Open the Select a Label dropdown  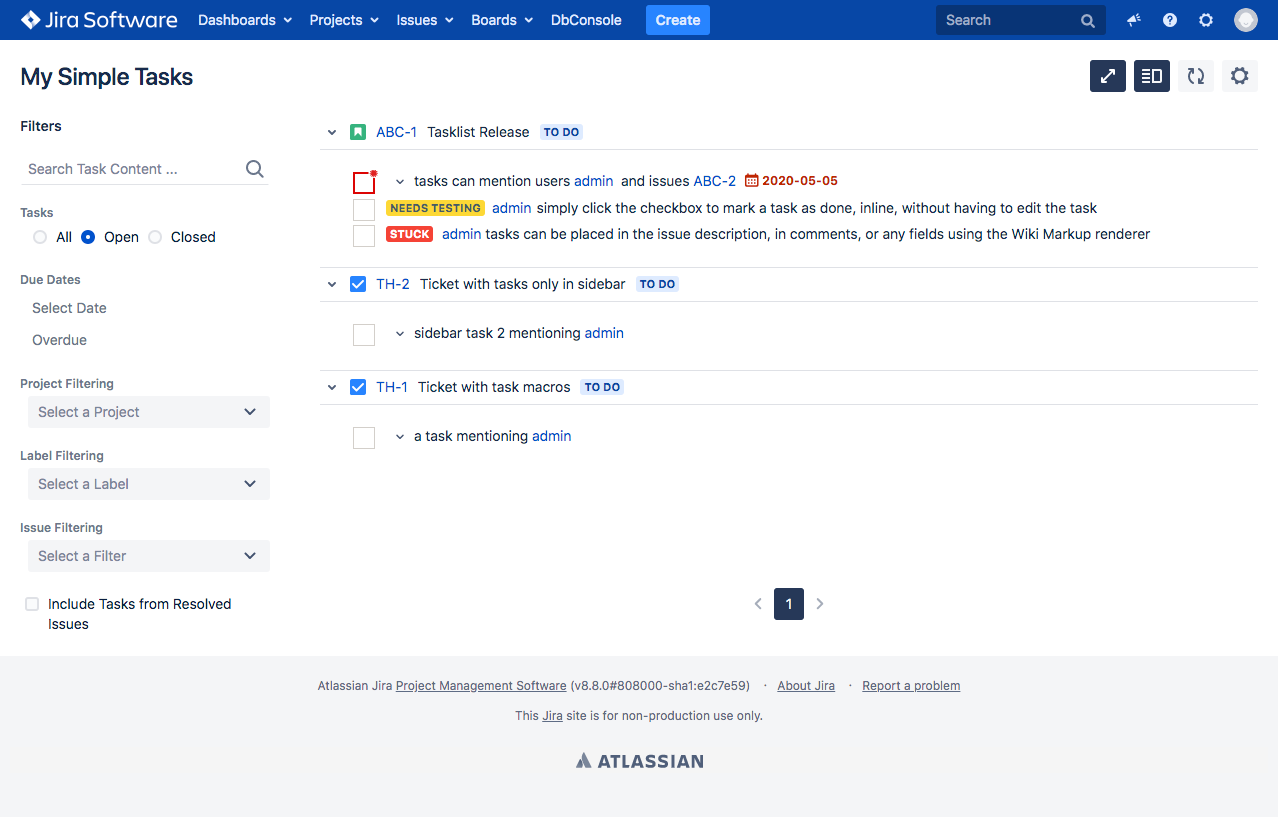[149, 484]
